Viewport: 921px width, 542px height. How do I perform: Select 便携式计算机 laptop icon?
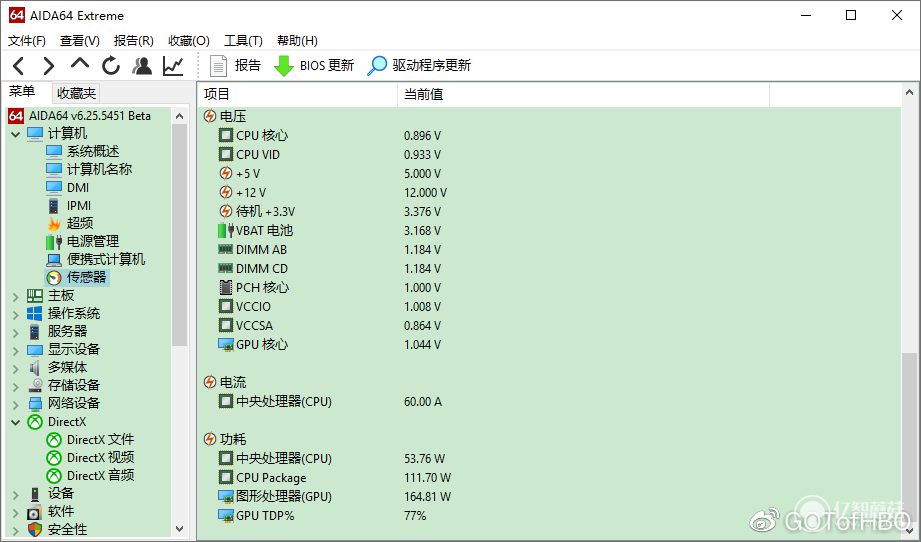[54, 260]
